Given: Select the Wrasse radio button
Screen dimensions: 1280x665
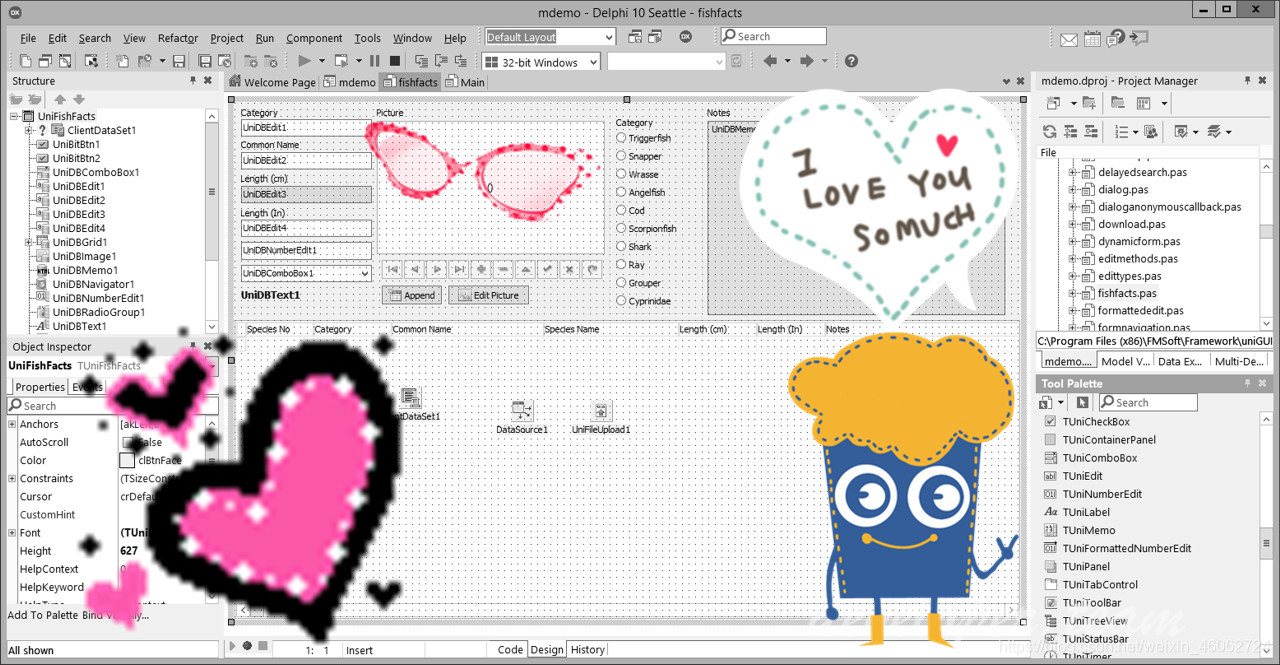Looking at the screenshot, I should (x=621, y=174).
